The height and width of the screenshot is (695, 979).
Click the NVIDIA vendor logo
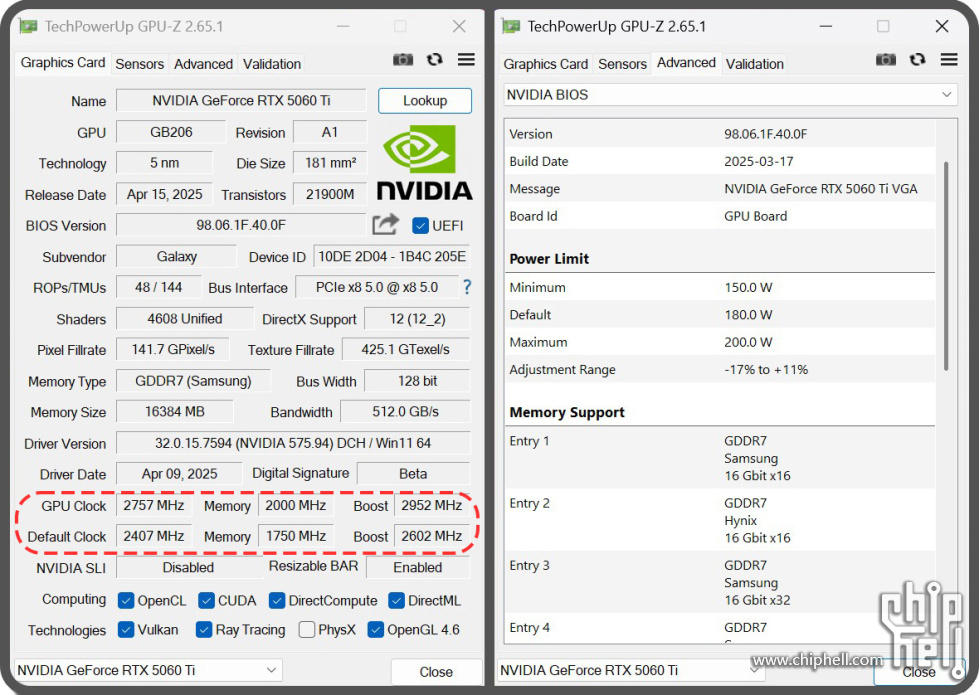coord(425,163)
